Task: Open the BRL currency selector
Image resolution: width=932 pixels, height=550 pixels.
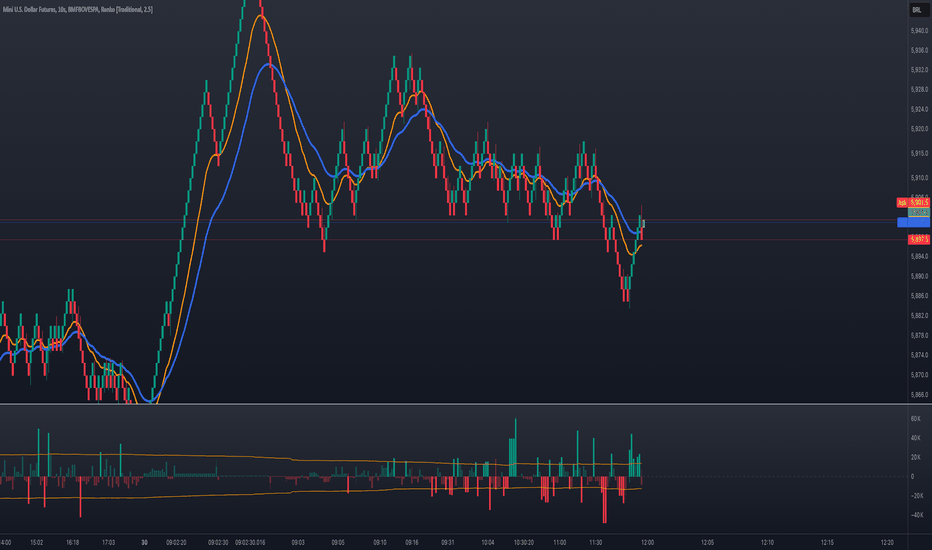Action: (x=918, y=10)
